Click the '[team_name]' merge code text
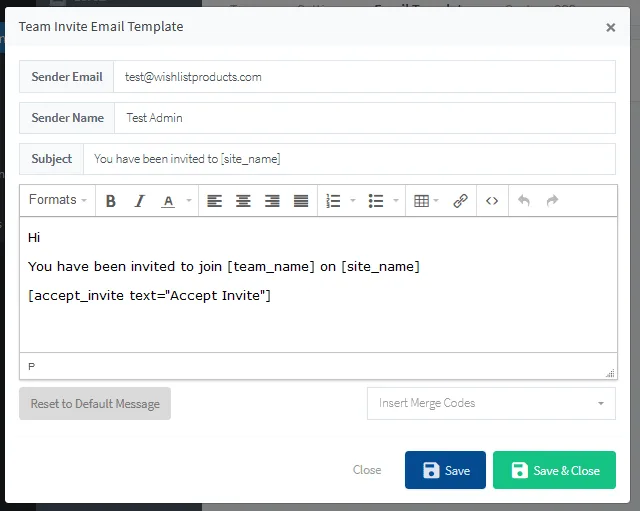Screen dimensions: 640x511 271,267
